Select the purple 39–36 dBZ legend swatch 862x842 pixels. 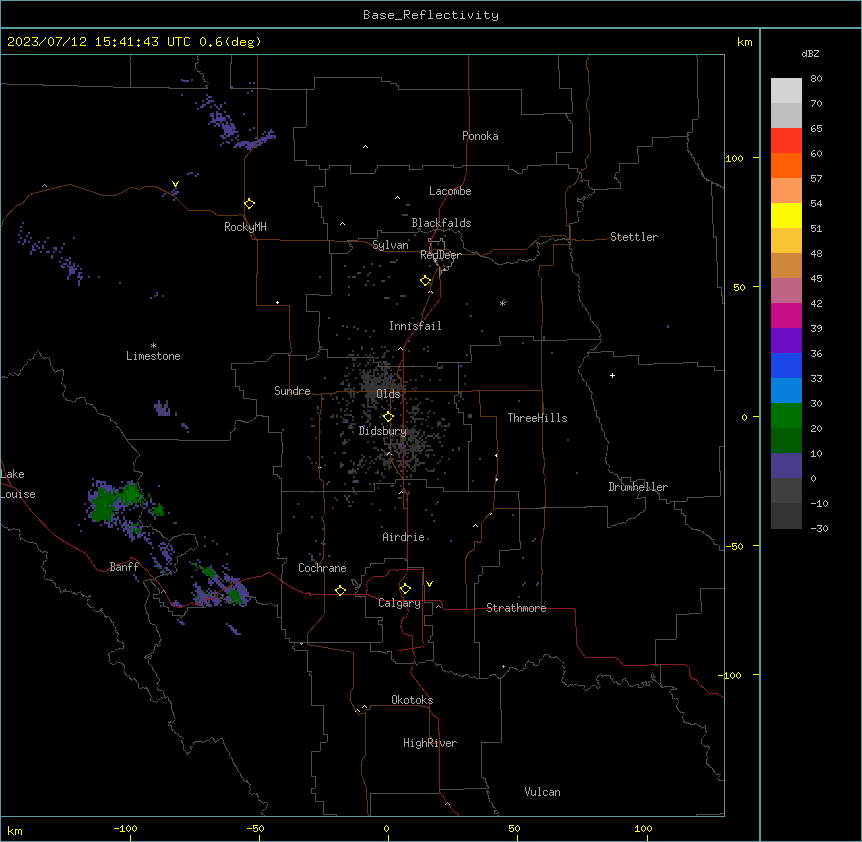point(786,341)
